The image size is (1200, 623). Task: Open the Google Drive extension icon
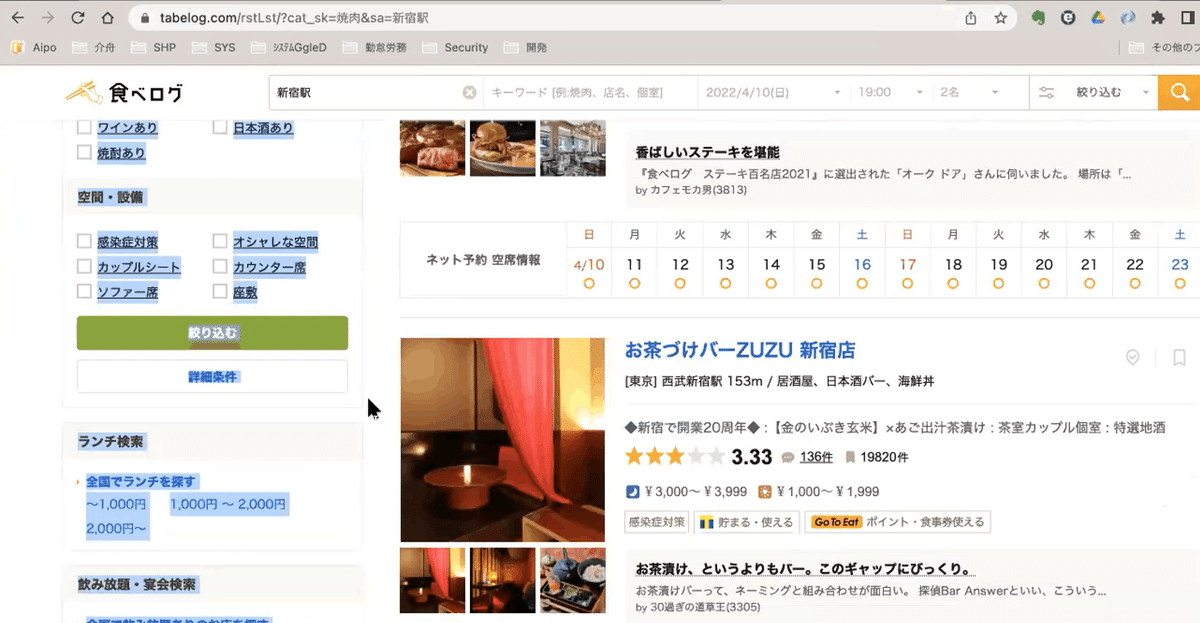pyautogui.click(x=1098, y=18)
